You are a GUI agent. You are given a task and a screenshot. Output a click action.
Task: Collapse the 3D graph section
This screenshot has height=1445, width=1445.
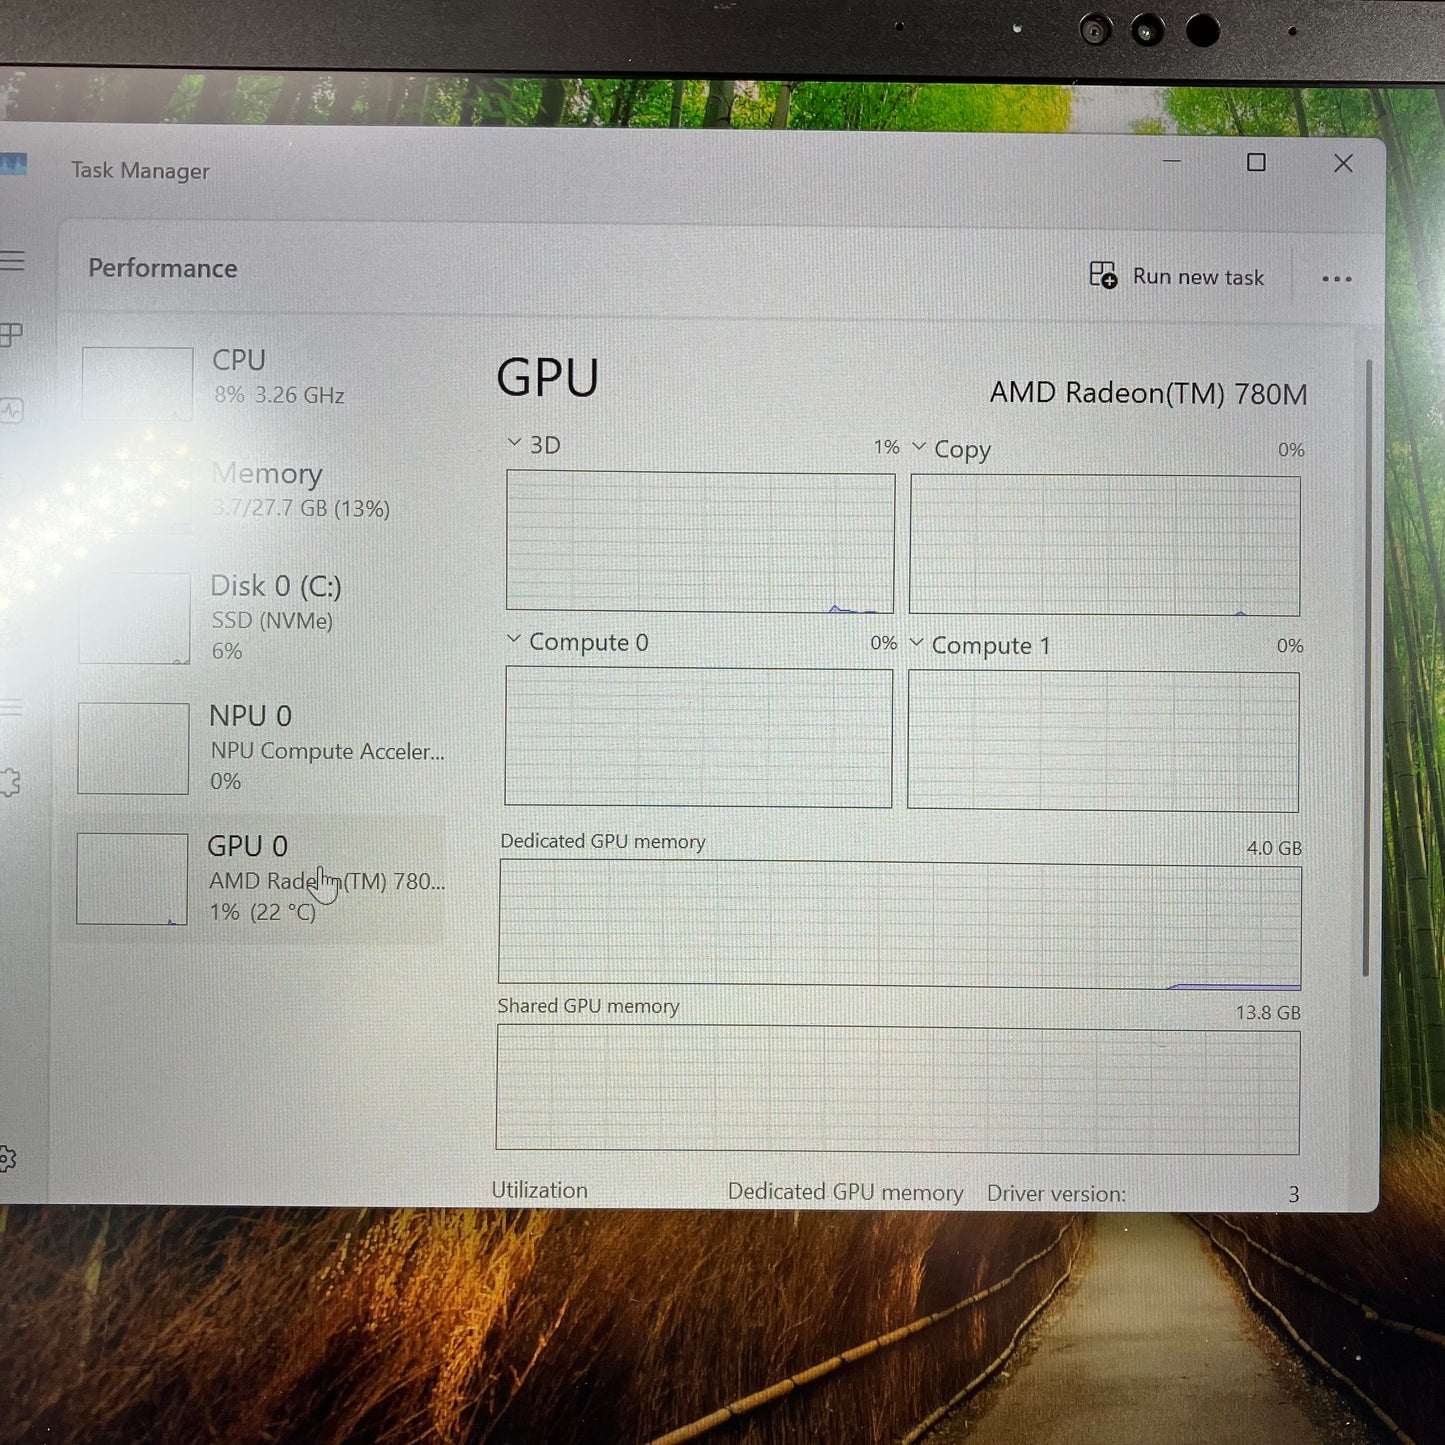[516, 442]
